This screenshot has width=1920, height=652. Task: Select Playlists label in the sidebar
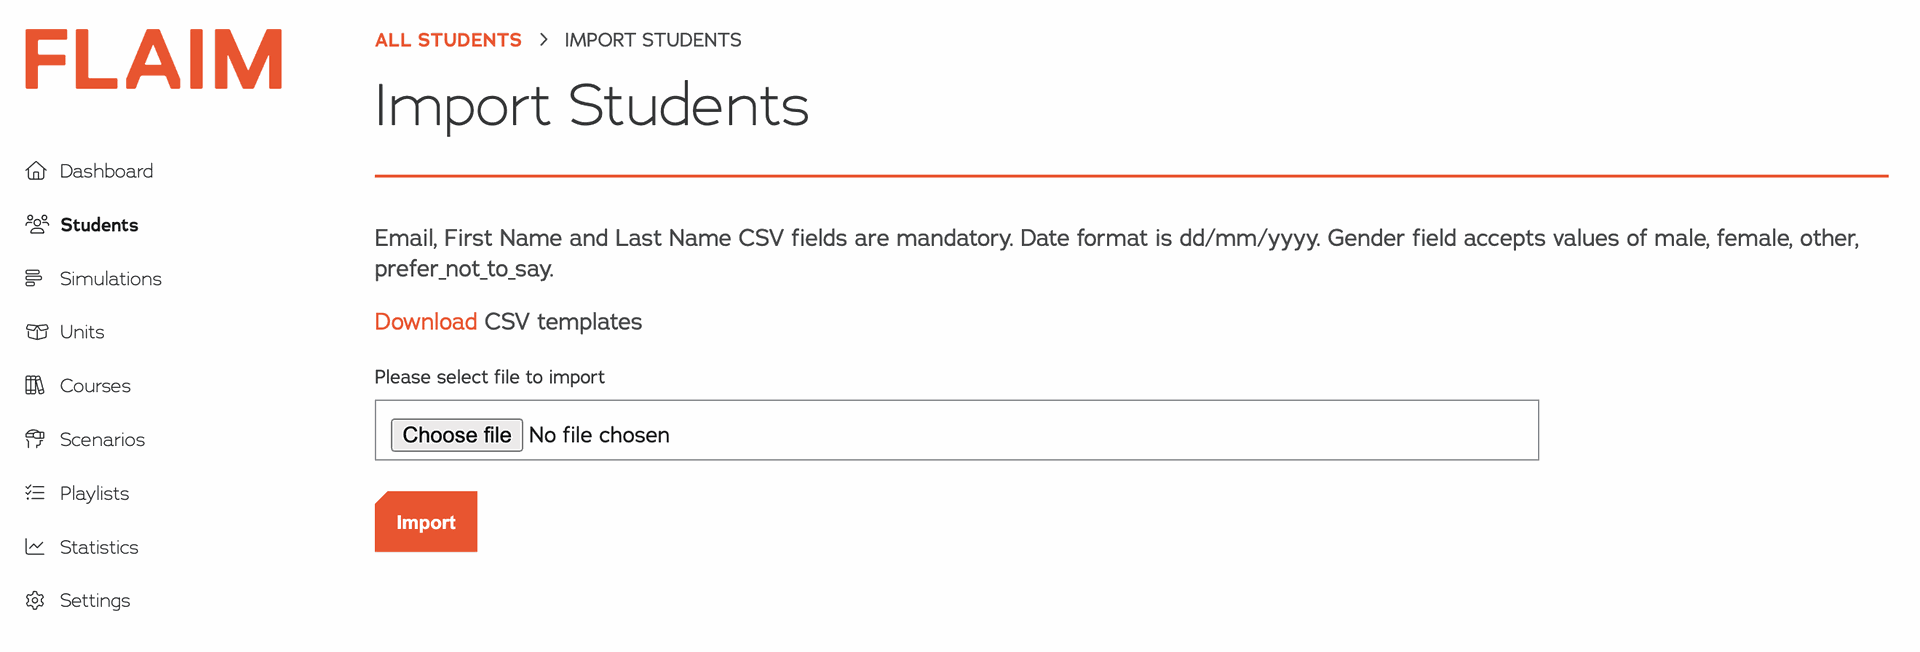(x=94, y=493)
